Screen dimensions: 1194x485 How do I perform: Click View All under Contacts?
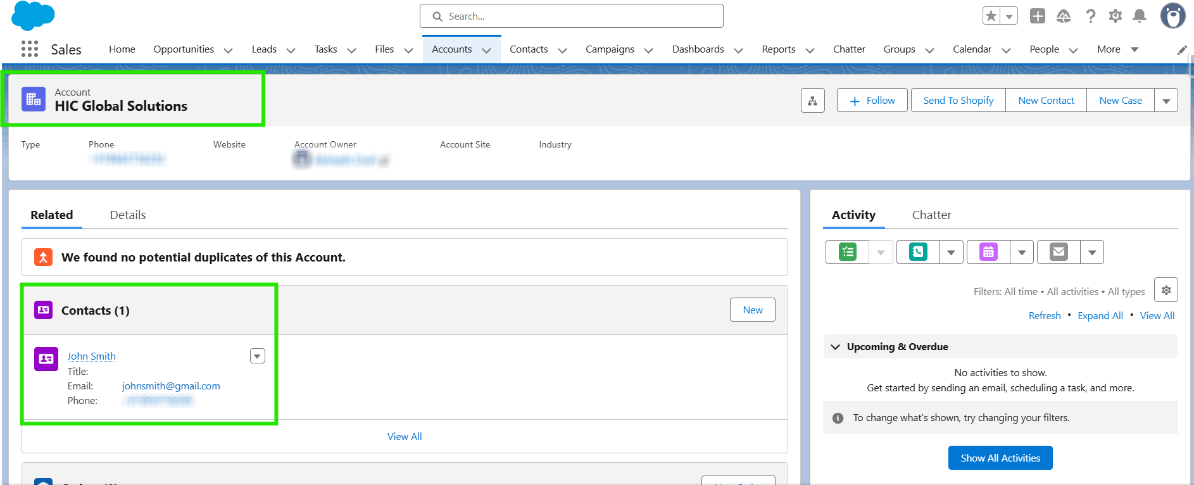pos(404,436)
